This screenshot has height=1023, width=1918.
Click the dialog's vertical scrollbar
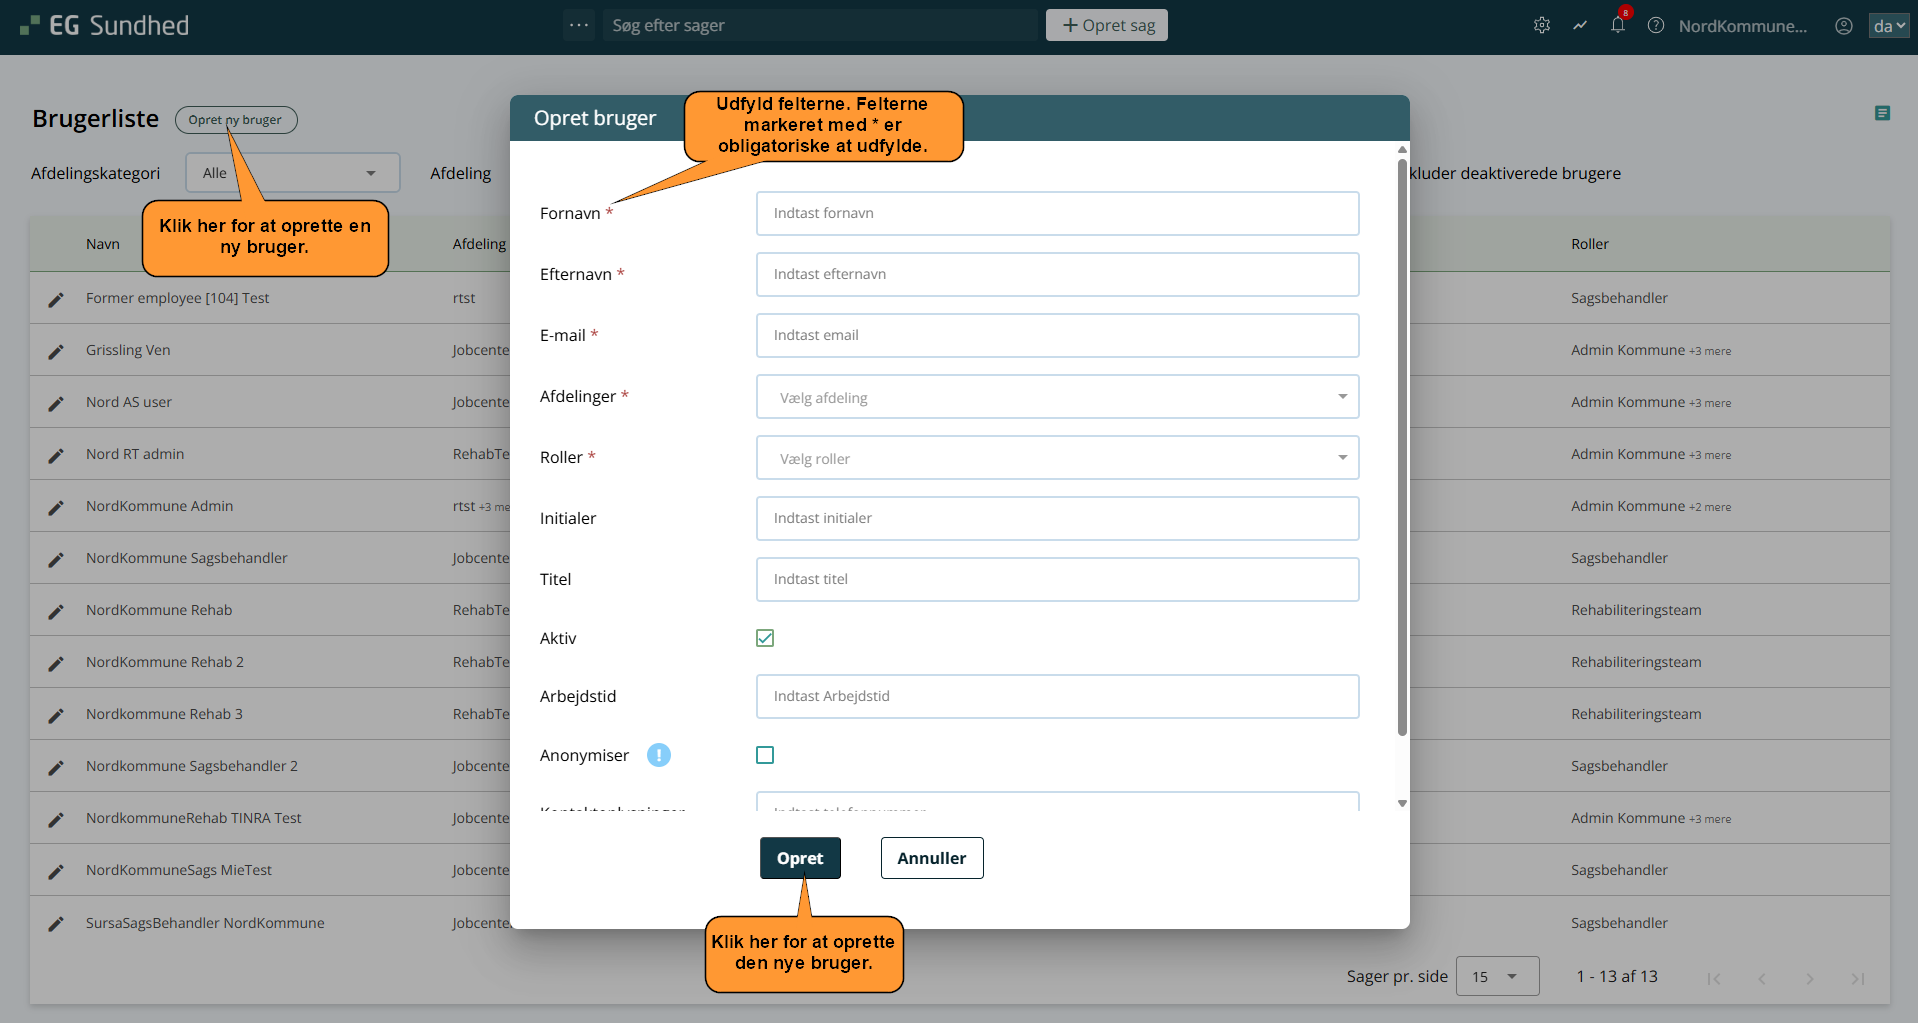tap(1402, 450)
